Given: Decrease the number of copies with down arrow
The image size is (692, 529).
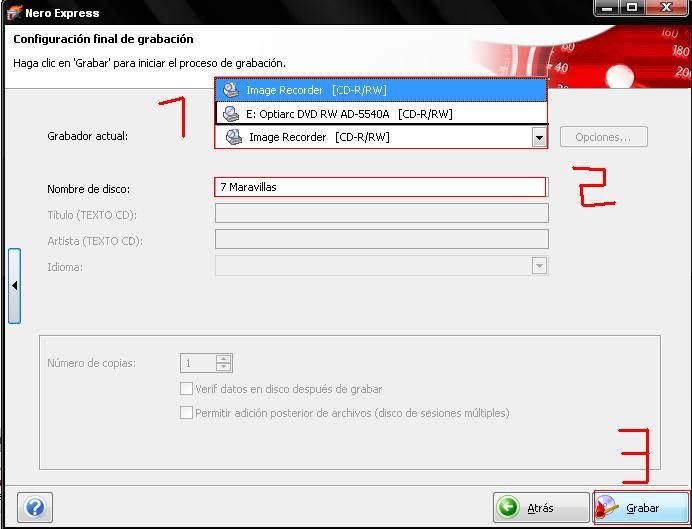Looking at the screenshot, I should click(224, 367).
